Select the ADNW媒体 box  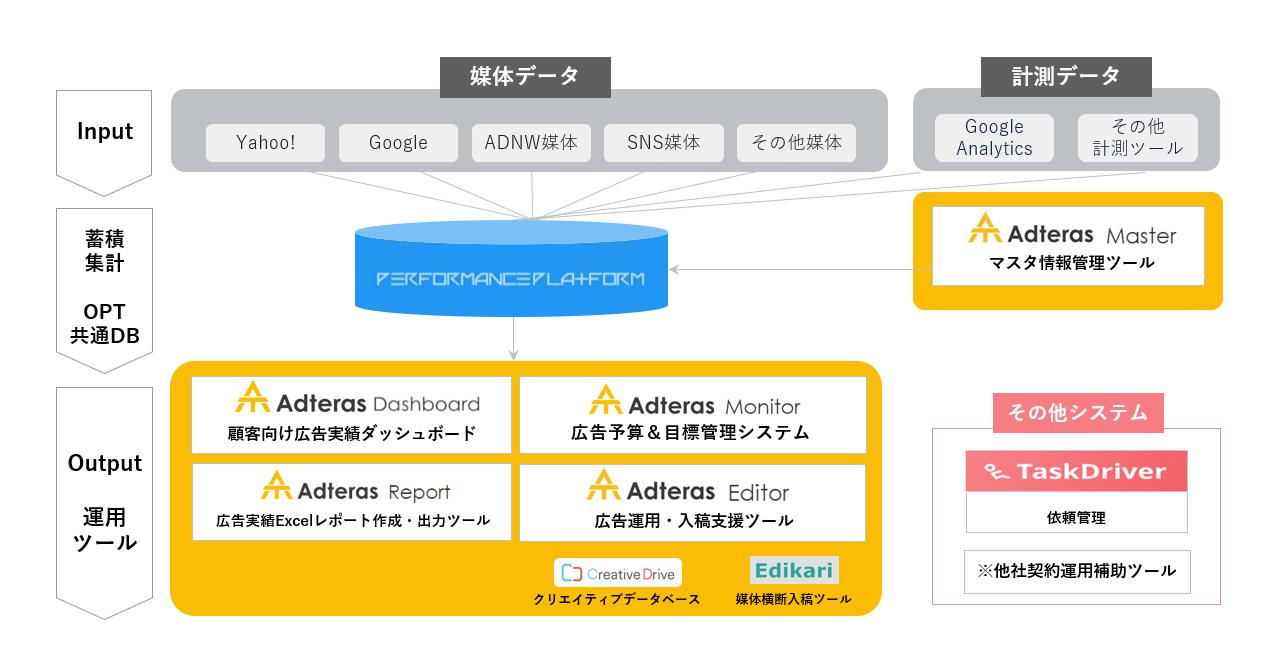531,142
